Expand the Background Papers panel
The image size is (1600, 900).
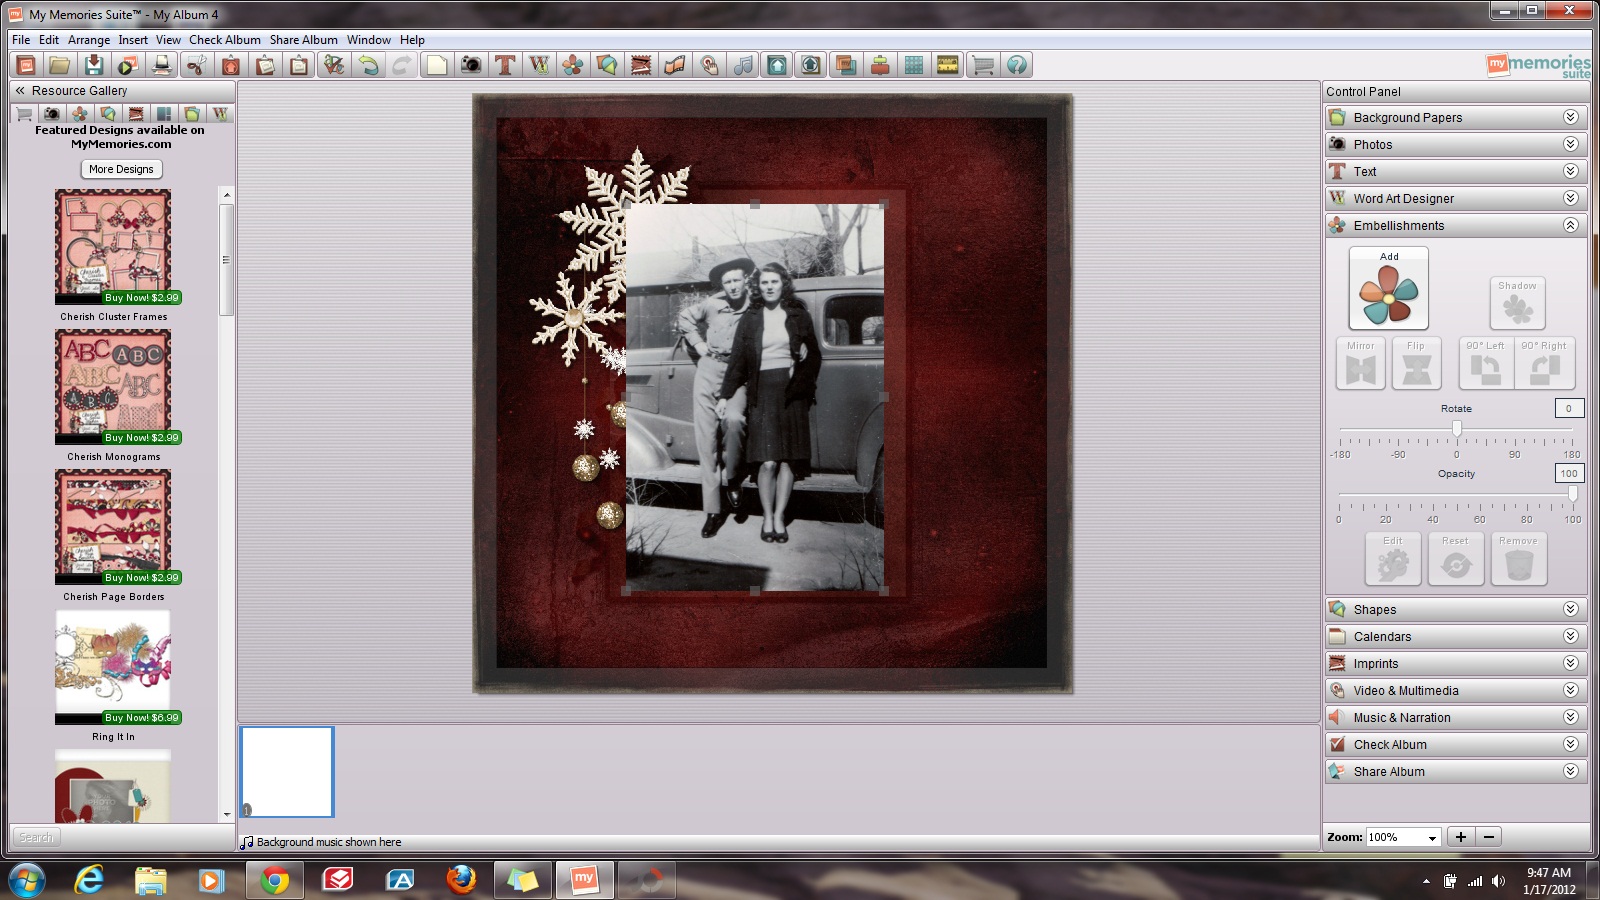(x=1570, y=117)
